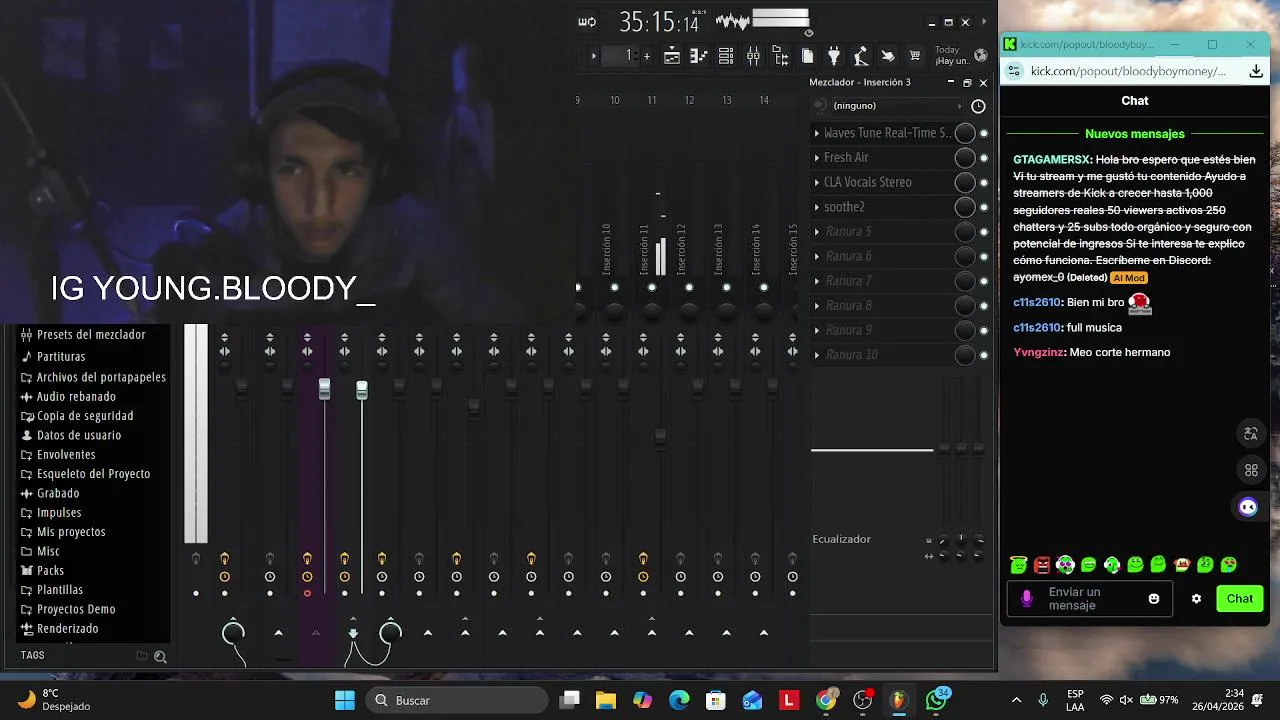1280x720 pixels.
Task: Toggle pattern/song mode button
Action: coord(587,22)
